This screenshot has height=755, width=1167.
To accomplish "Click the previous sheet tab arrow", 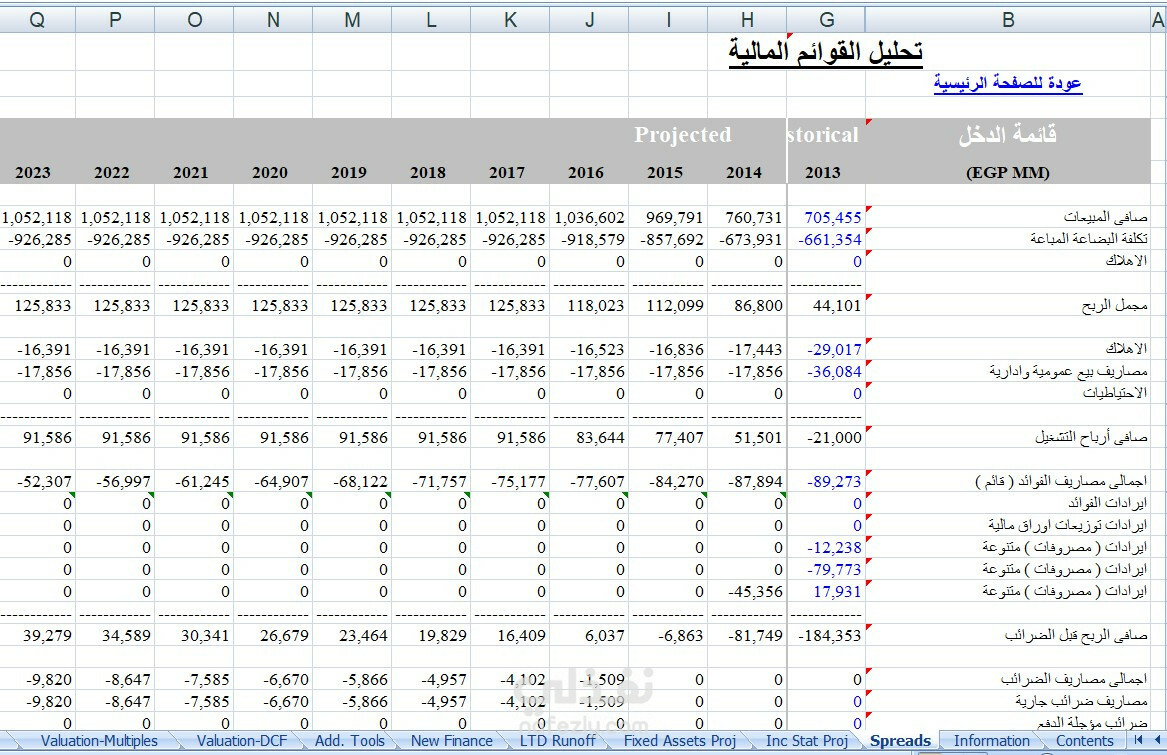I will [x=1157, y=740].
